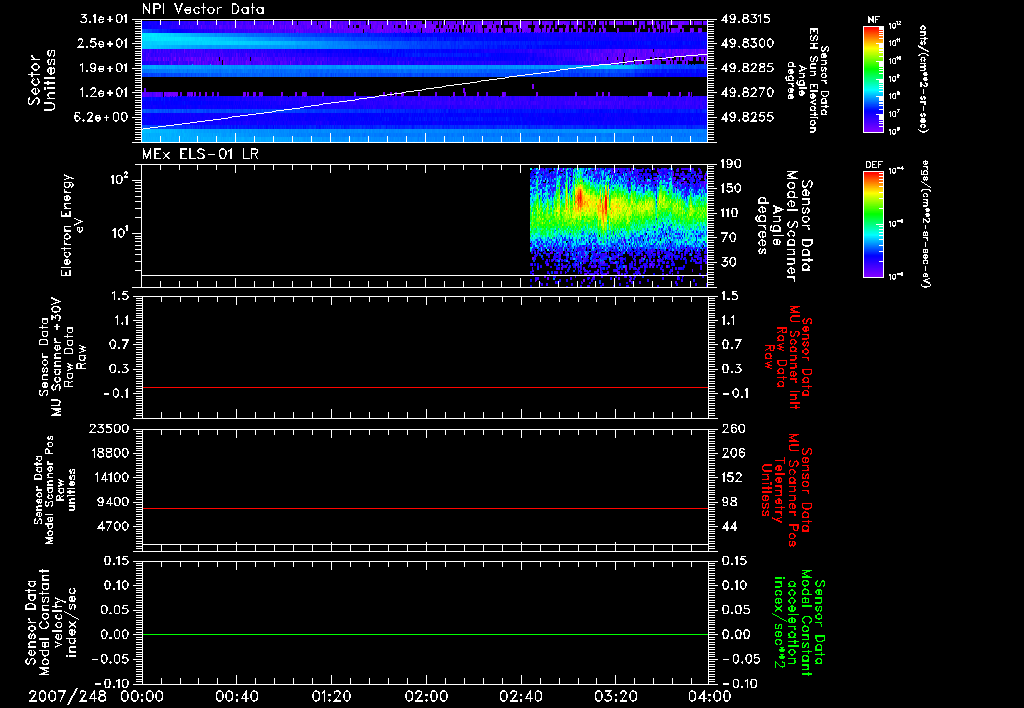The height and width of the screenshot is (708, 1024).
Task: Click the Electron Energy eV axis label
Action: click(74, 225)
